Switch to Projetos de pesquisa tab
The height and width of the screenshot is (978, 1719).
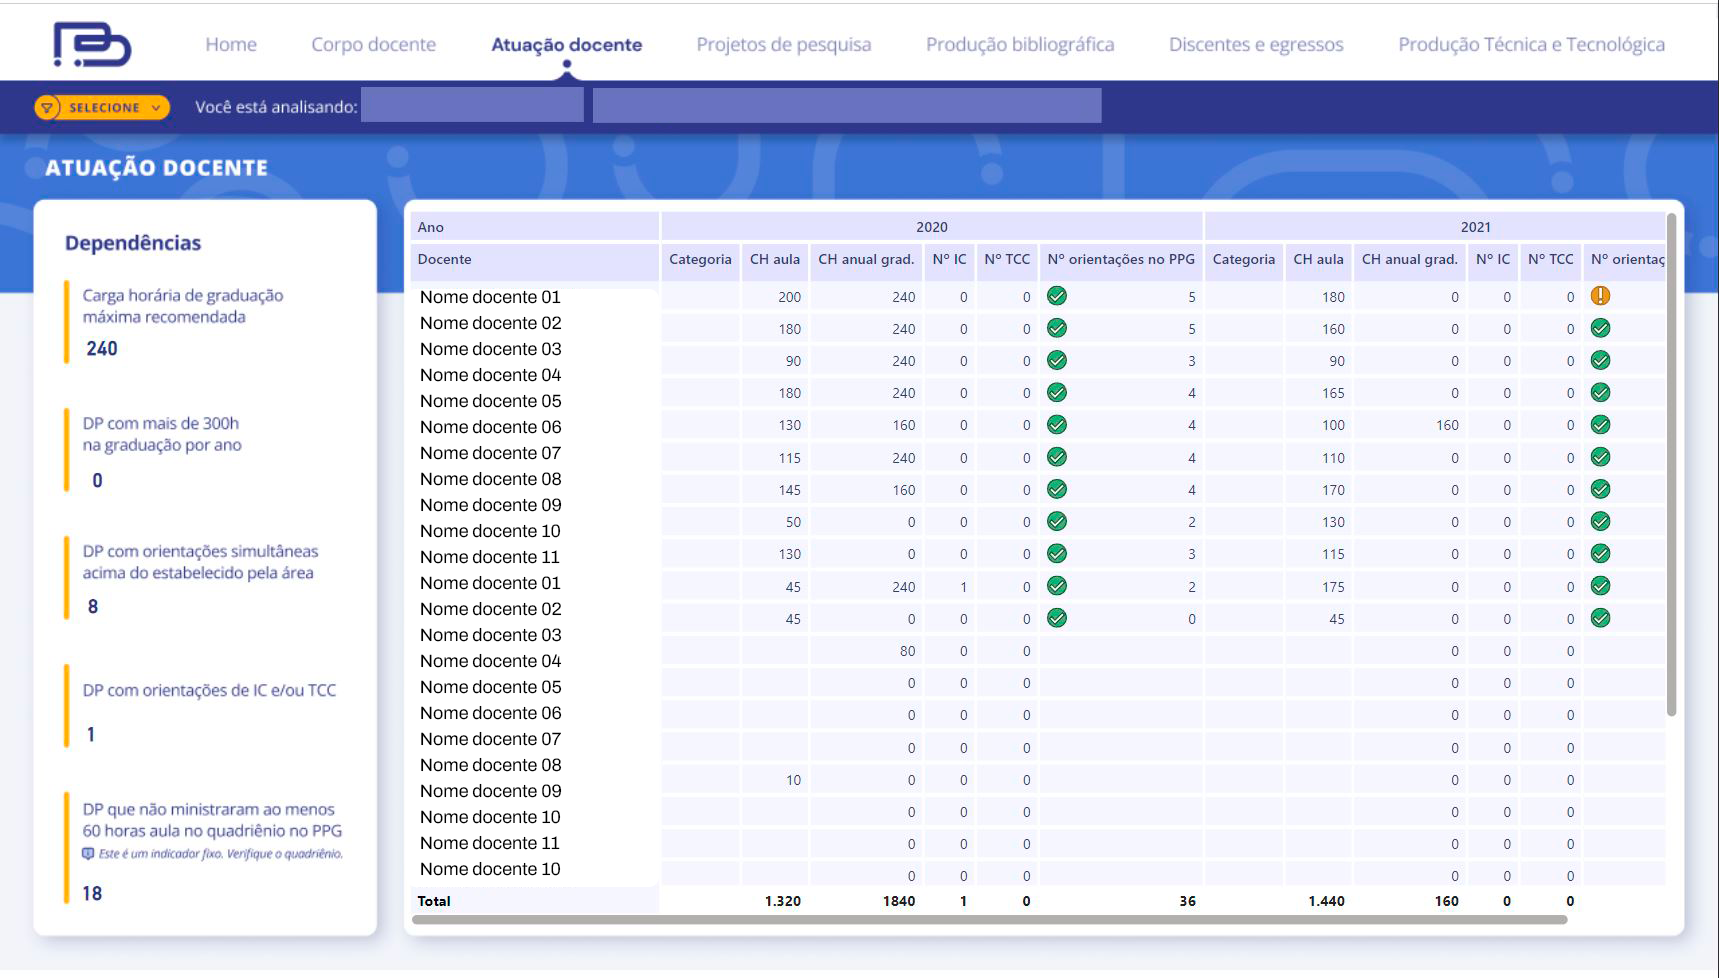(783, 44)
